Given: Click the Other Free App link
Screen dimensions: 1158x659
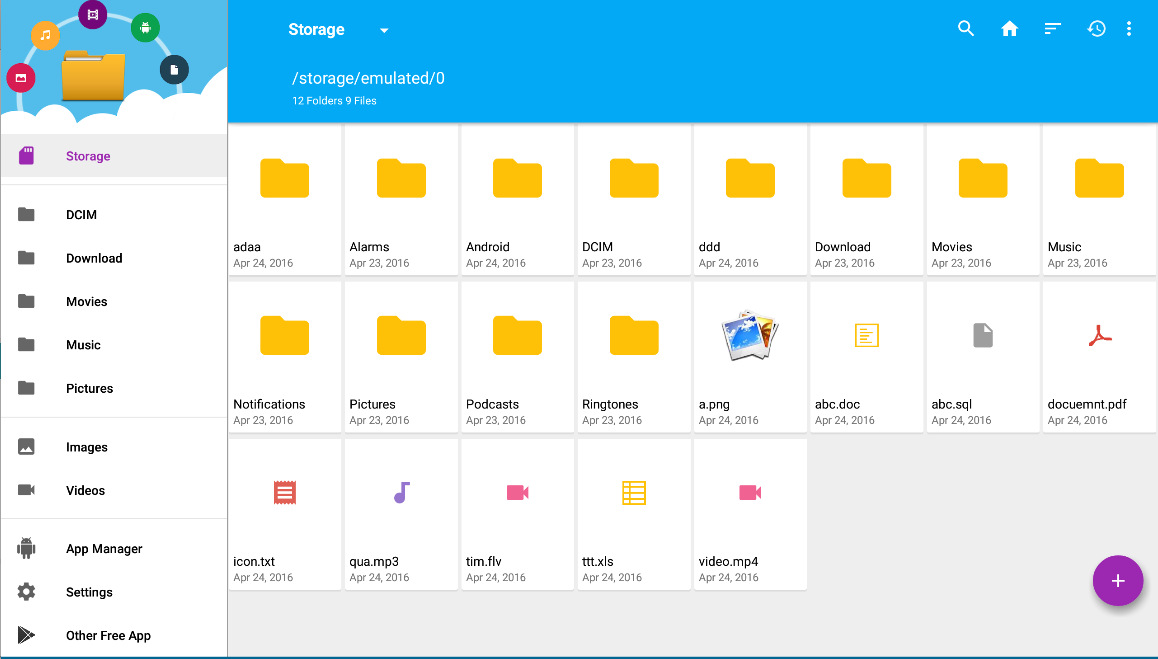Looking at the screenshot, I should [x=108, y=635].
